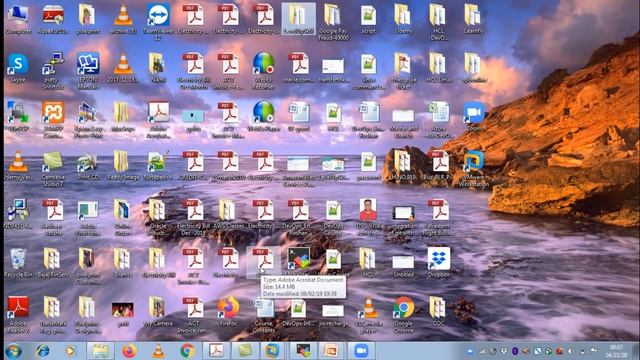Open the Learnfly folder
The height and width of the screenshot is (360, 640).
click(473, 19)
